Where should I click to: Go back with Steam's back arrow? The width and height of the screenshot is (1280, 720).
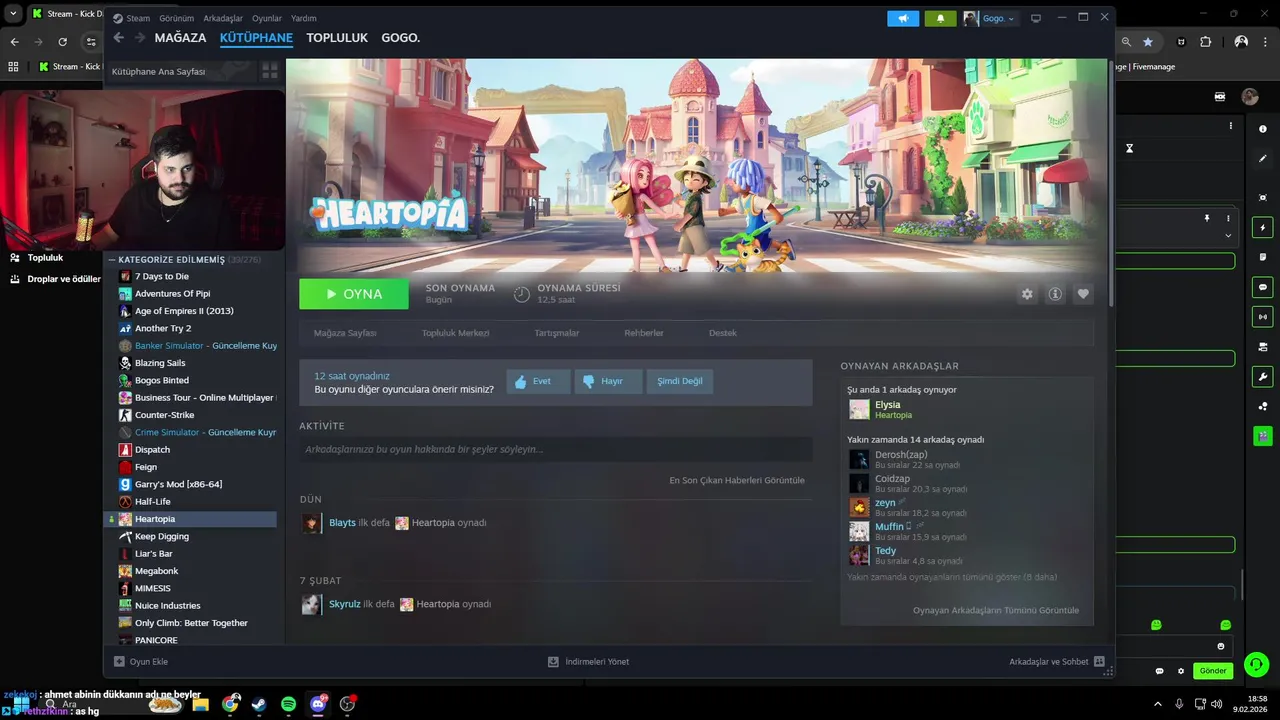tap(119, 38)
